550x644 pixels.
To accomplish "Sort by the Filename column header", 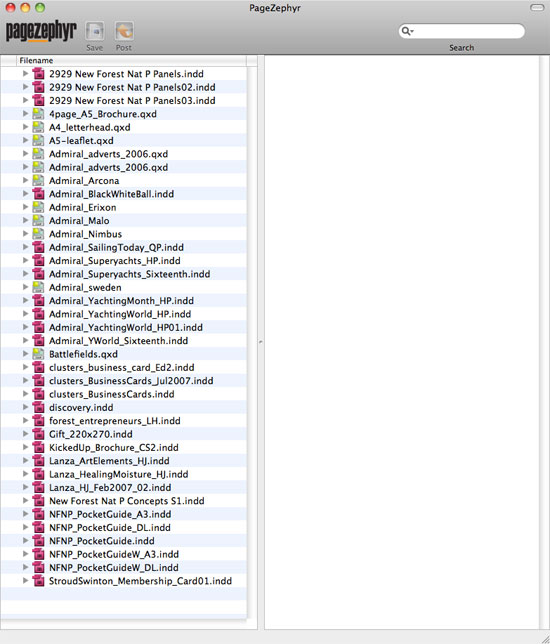I will coord(131,60).
